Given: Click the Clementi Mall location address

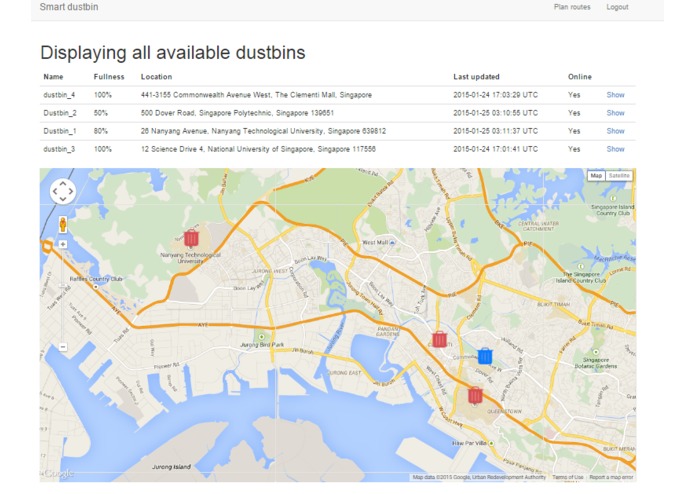Looking at the screenshot, I should (256, 95).
